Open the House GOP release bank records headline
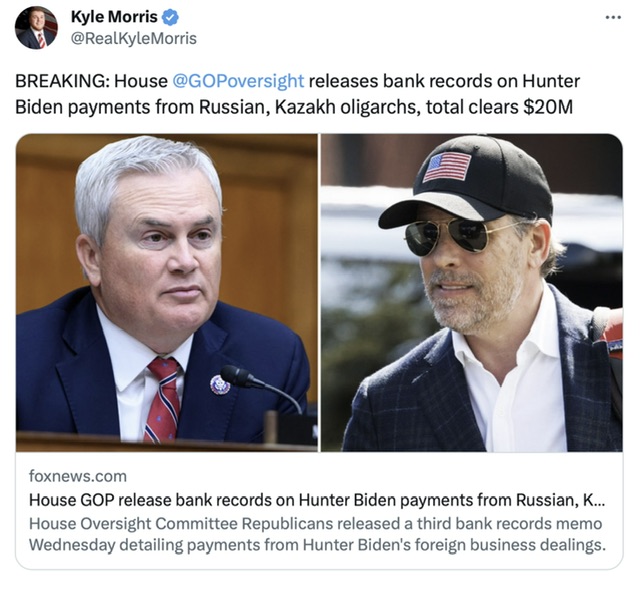 (317, 500)
